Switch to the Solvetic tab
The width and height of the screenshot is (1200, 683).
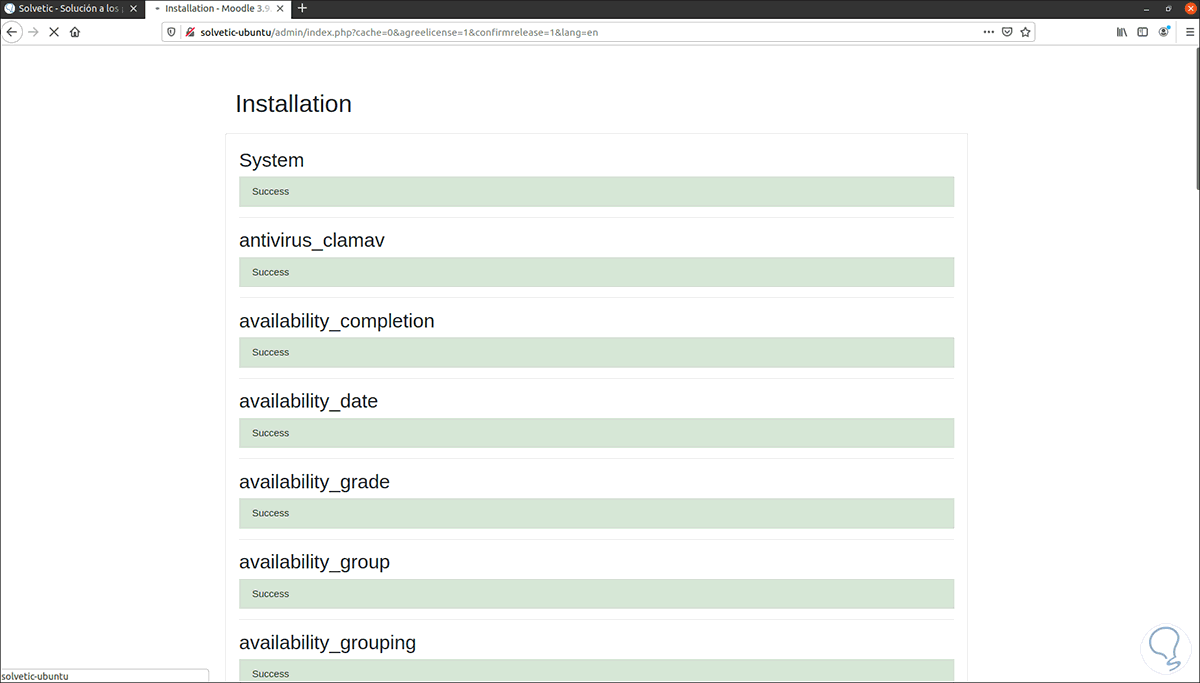(x=68, y=8)
